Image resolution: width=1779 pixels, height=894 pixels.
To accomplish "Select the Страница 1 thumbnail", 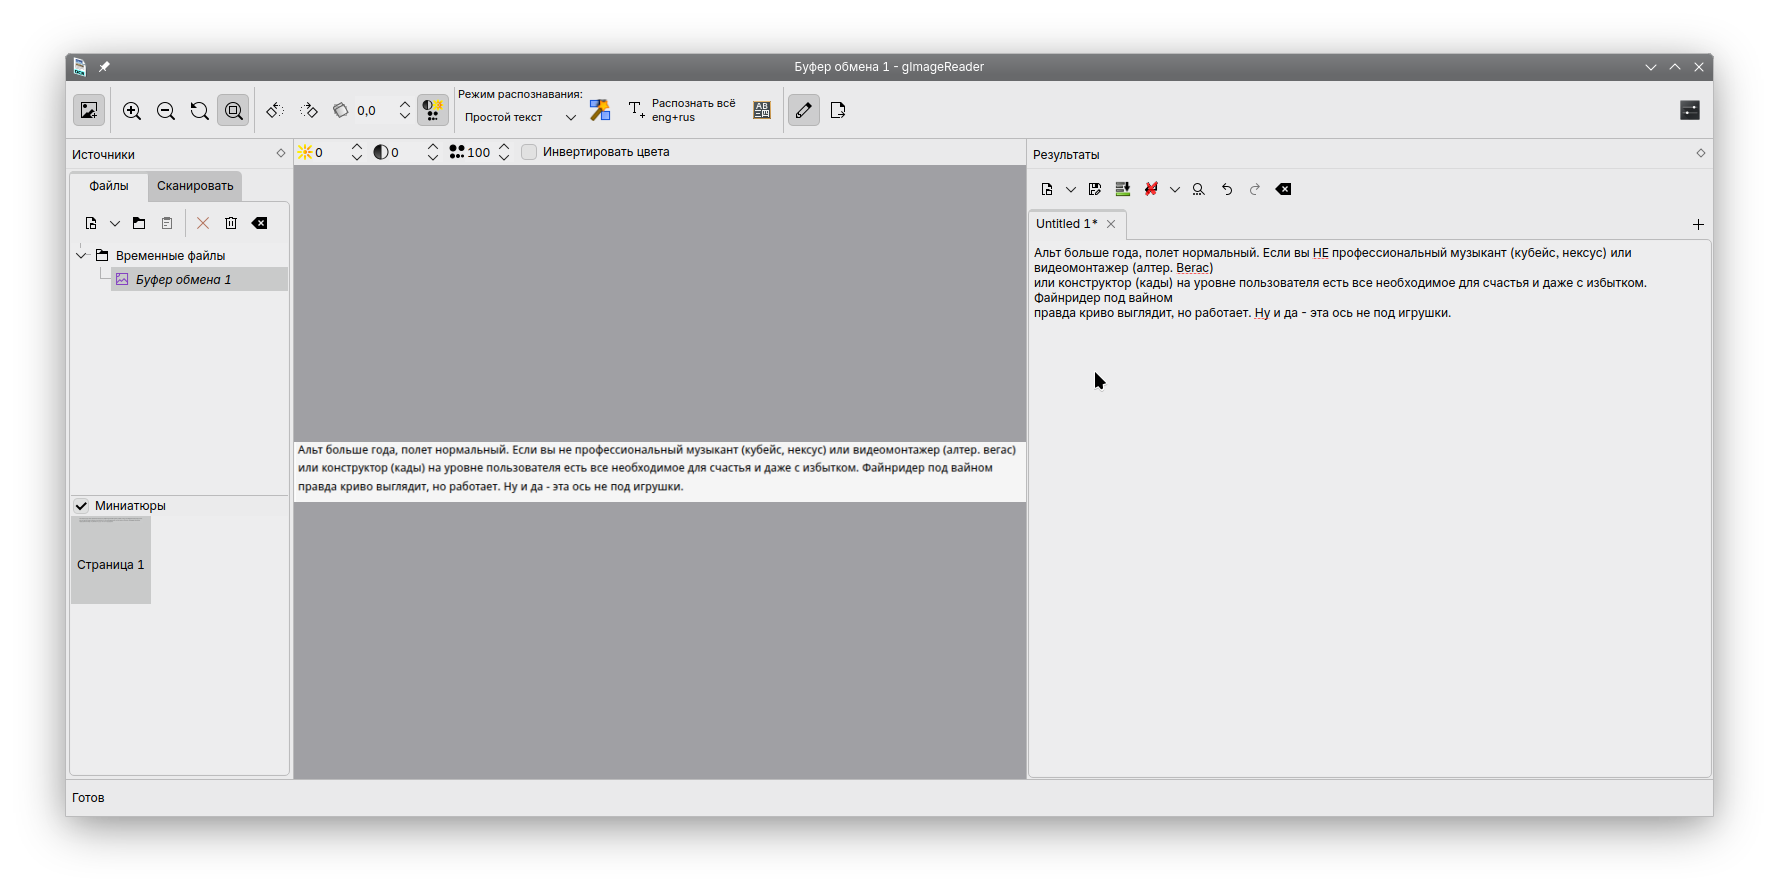I will click(x=111, y=560).
